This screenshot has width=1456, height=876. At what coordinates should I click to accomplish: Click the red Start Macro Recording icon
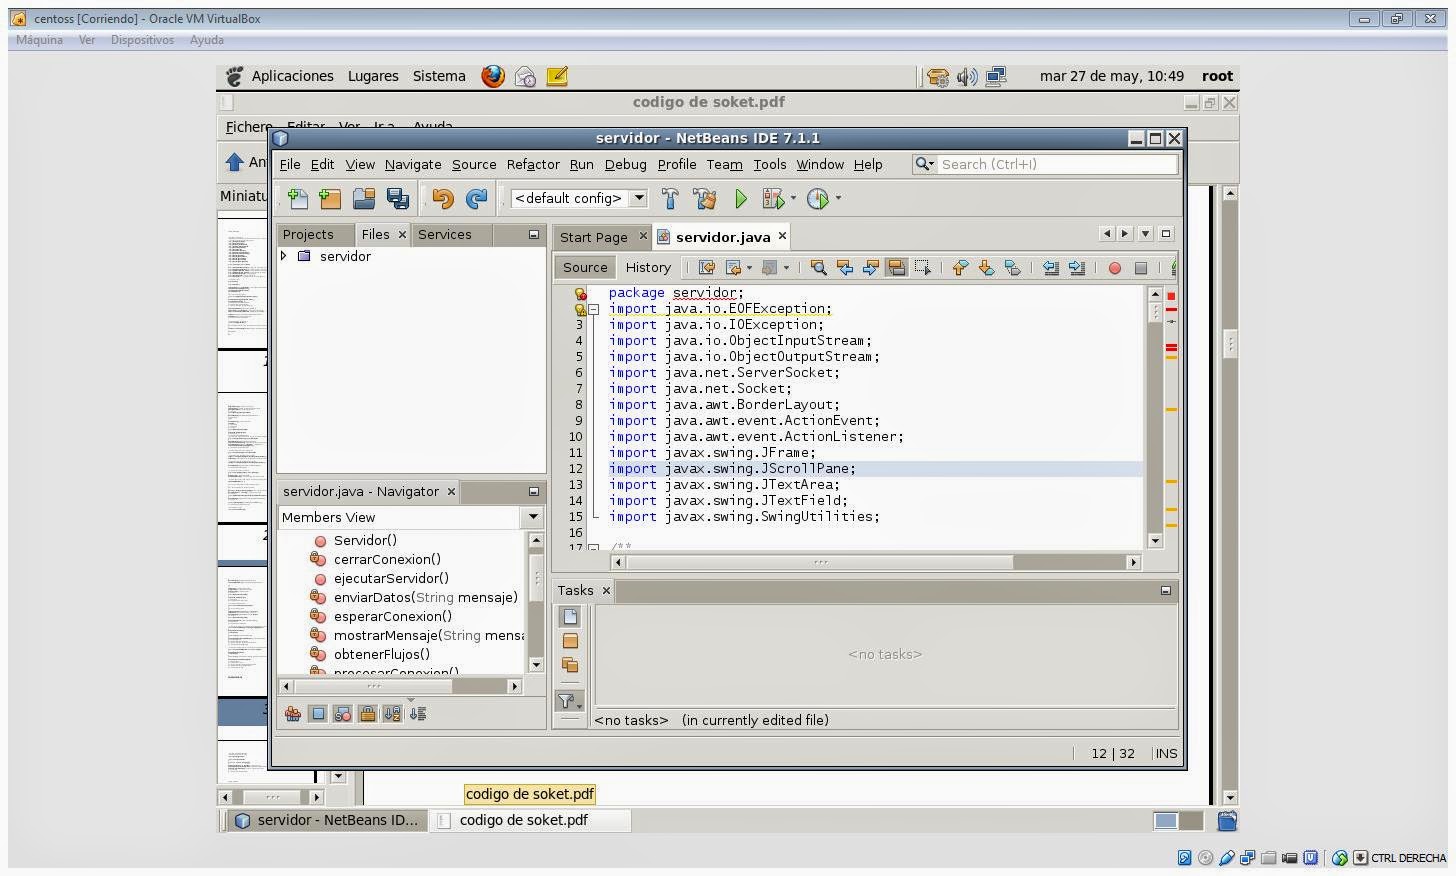[x=1114, y=268]
